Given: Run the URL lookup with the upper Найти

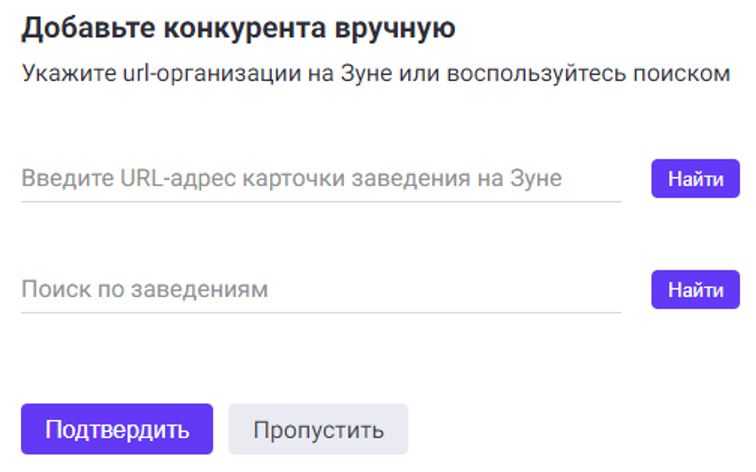Looking at the screenshot, I should point(695,179).
